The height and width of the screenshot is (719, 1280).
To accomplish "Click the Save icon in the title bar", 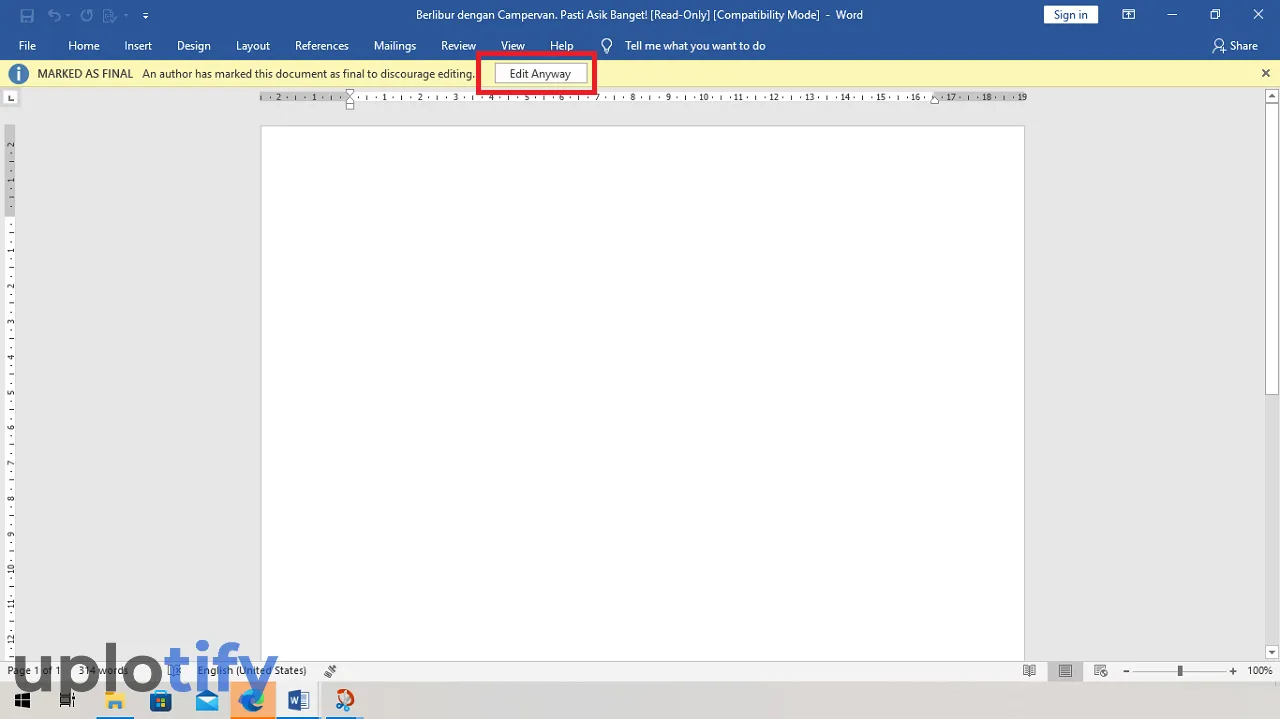I will (x=27, y=15).
